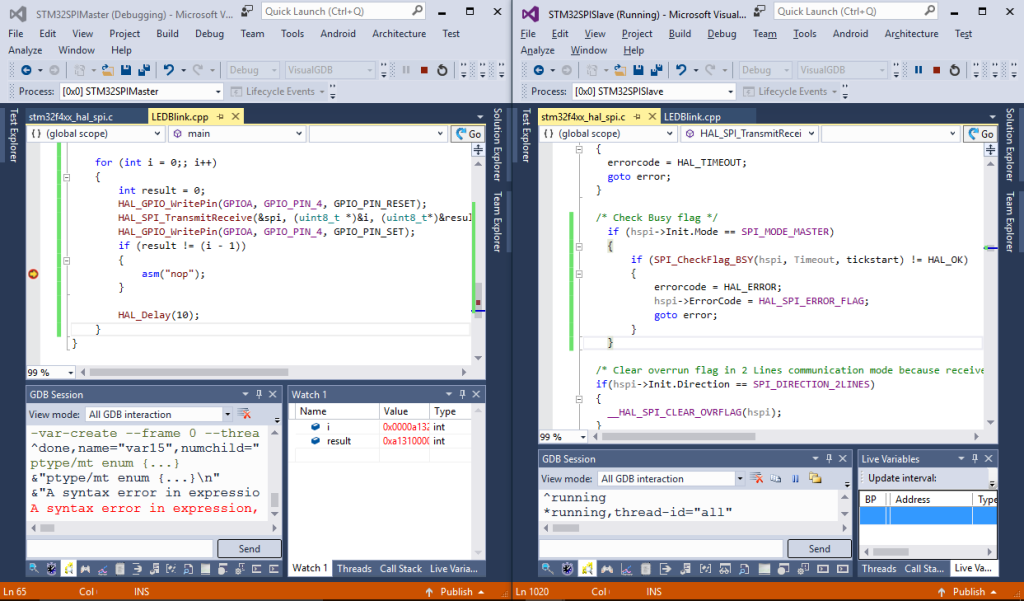Click Undo in the STM32SPISlave toolbar
Screen dimensions: 1024x601
click(x=682, y=70)
